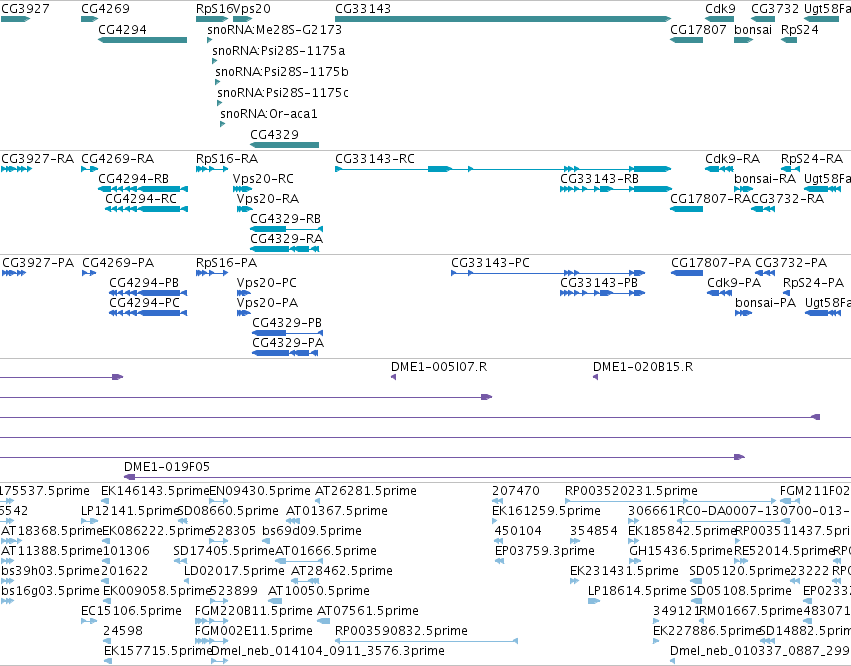Open the GH15436.5prime EST label

pos(681,551)
